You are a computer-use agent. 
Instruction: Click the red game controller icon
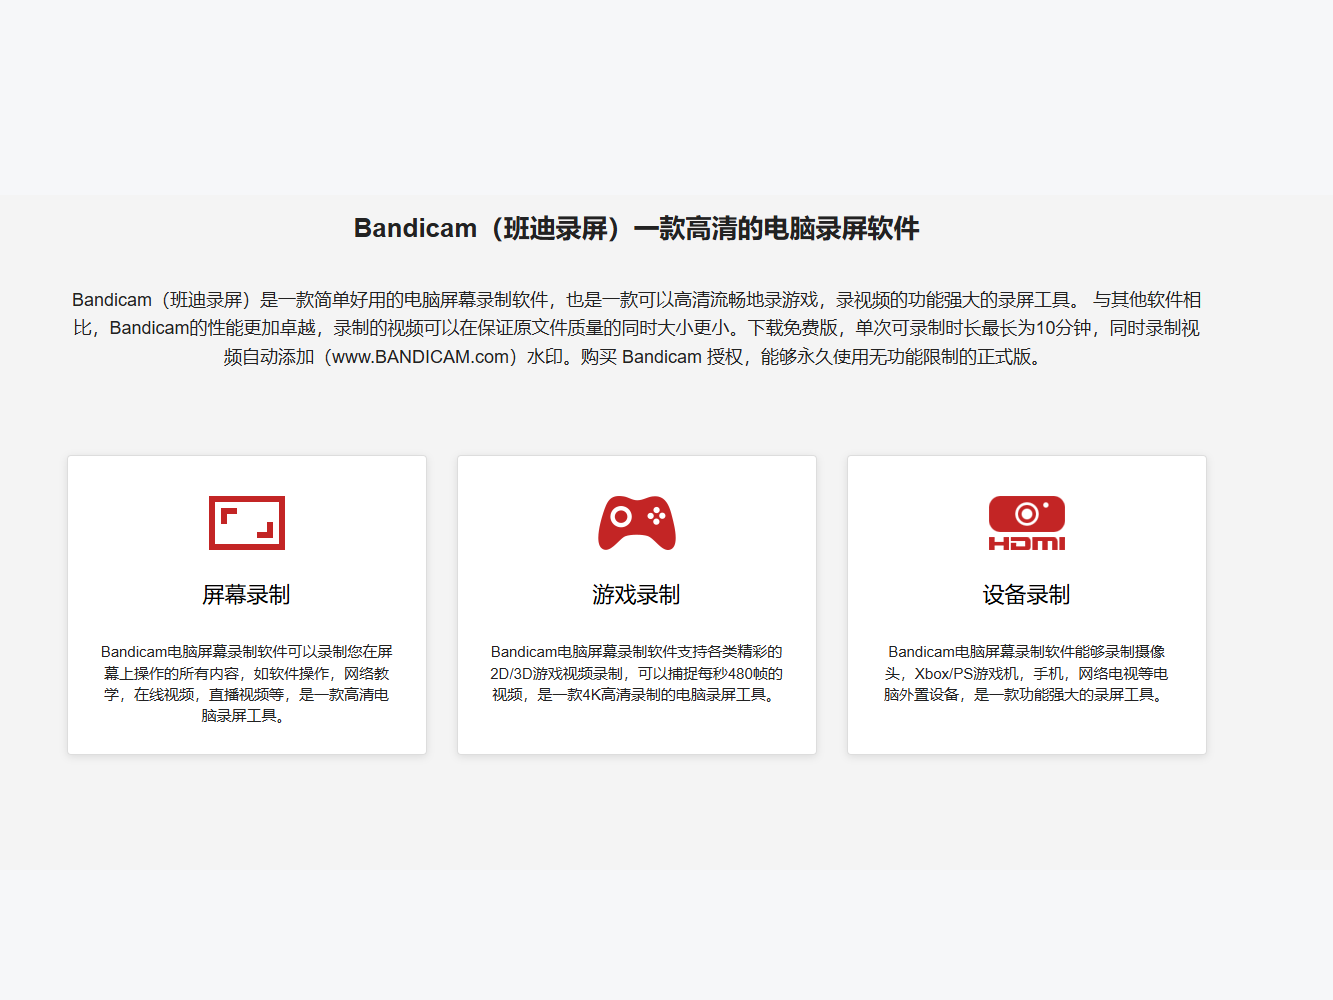[x=637, y=523]
